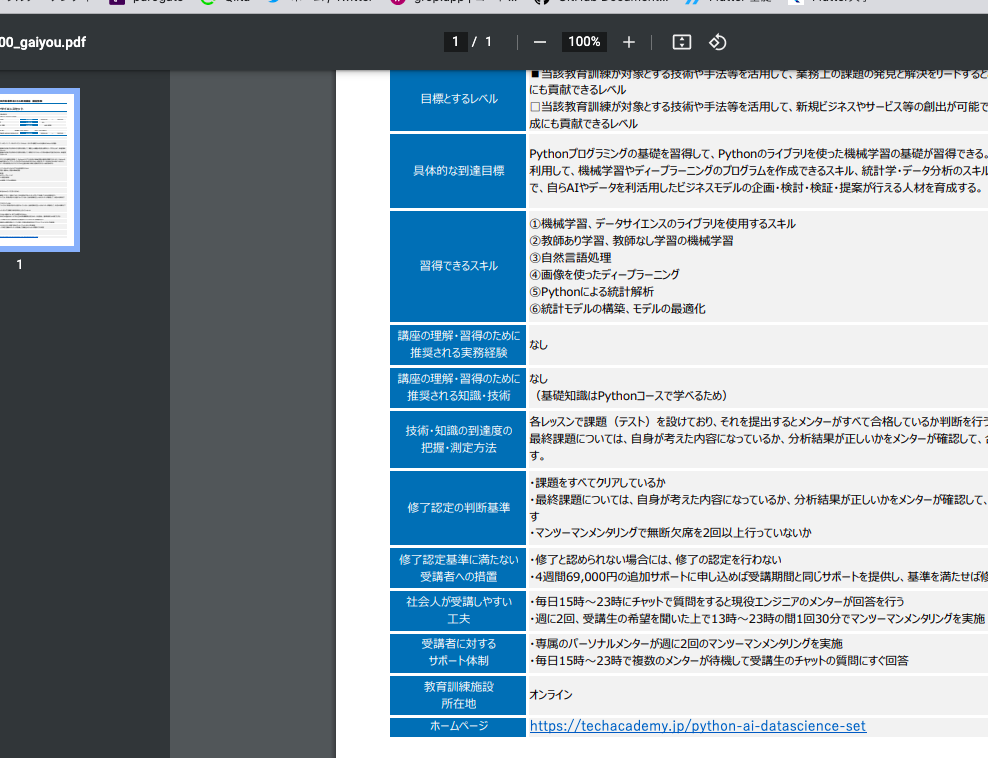Select the page 1 thumbnail in sidebar
988x758 pixels.
coord(39,169)
